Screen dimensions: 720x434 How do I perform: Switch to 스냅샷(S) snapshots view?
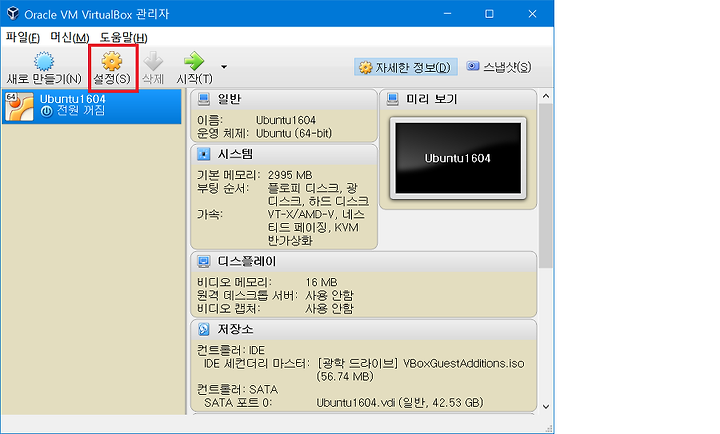[x=499, y=67]
